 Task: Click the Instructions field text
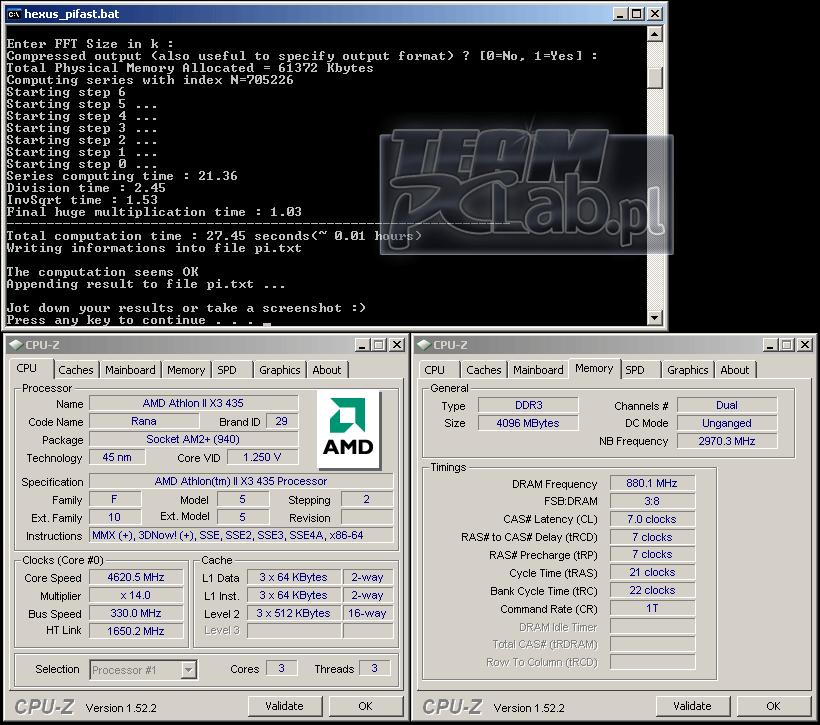point(241,535)
